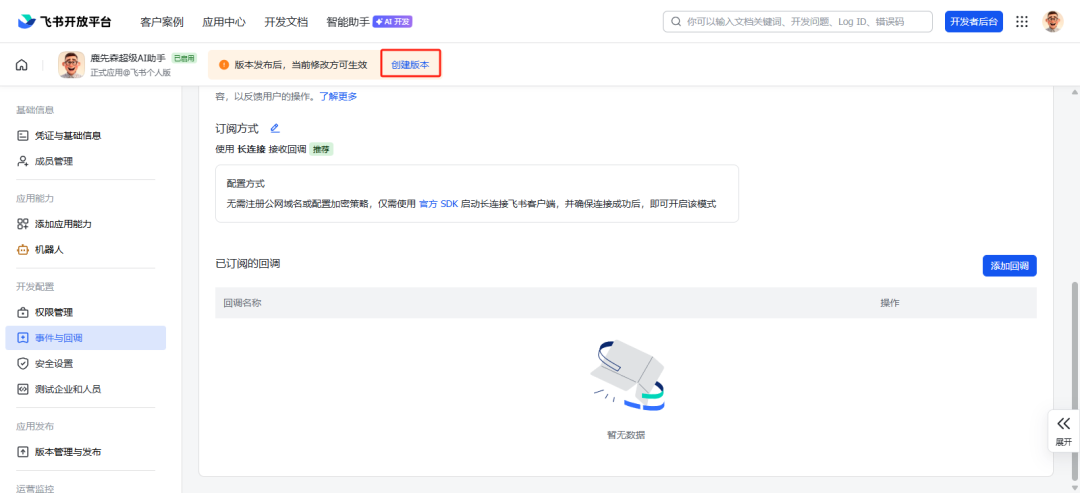Image resolution: width=1080 pixels, height=493 pixels.
Task: Select 添加应用能力 in sidebar
Action: coord(85,224)
